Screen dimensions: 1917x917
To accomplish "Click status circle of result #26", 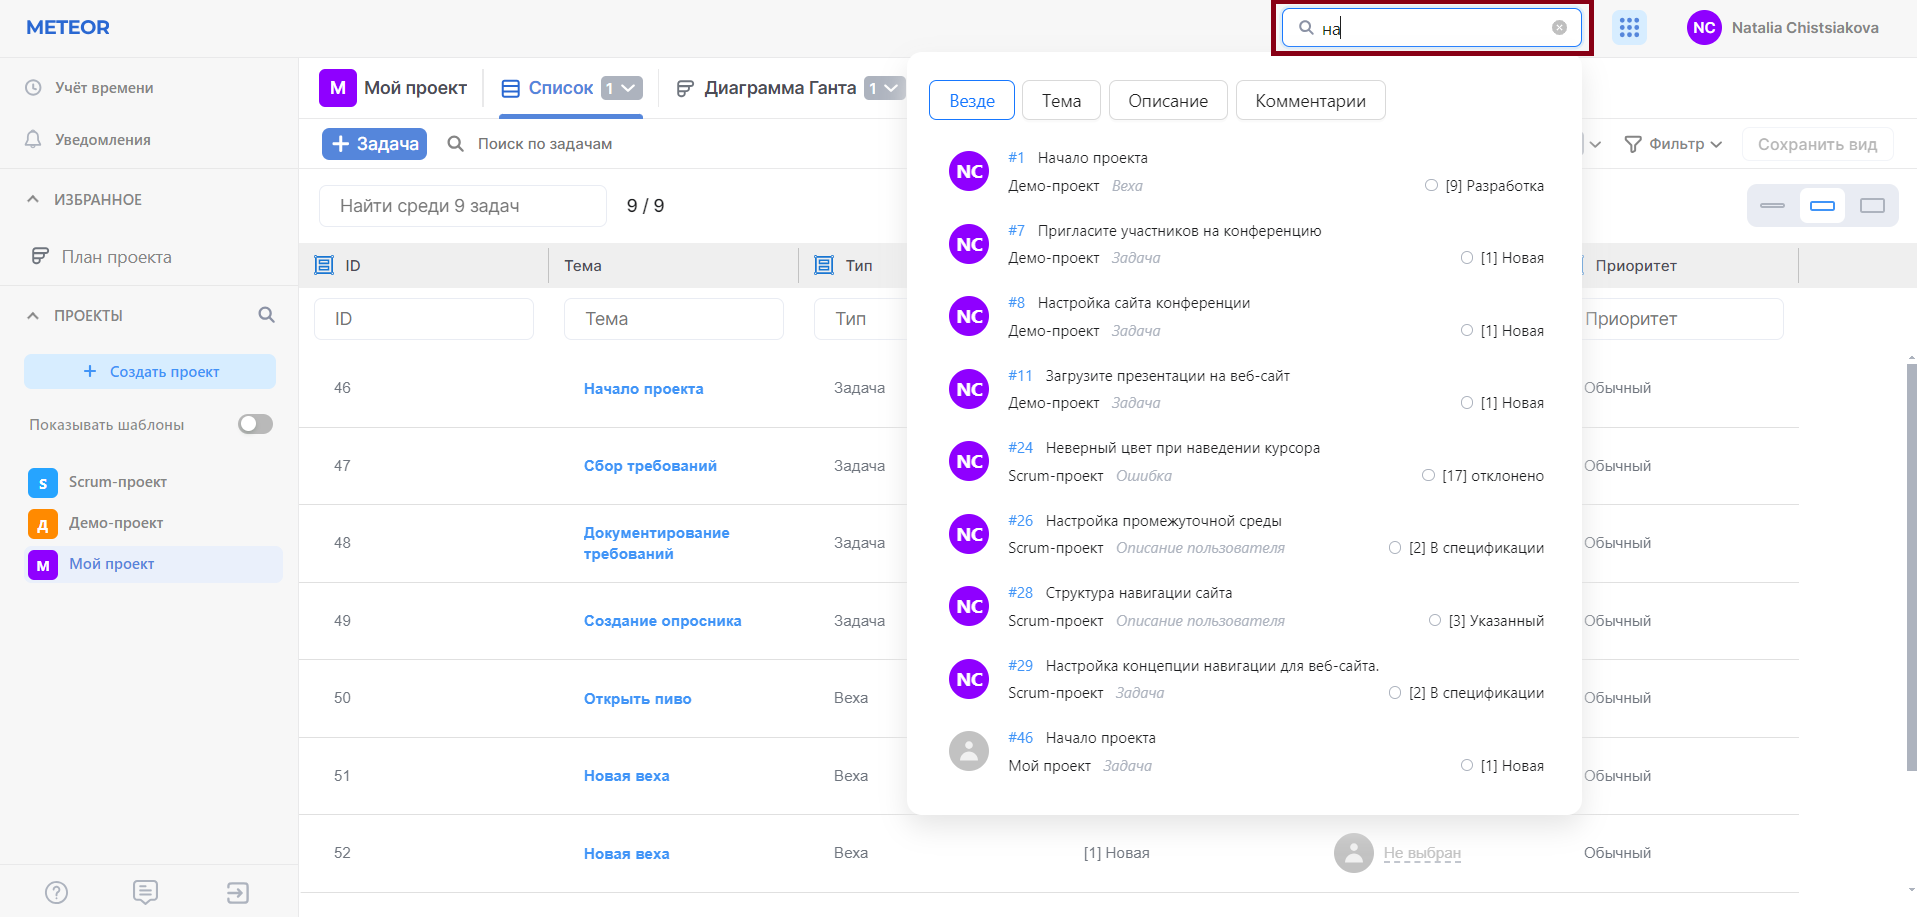I will [x=1395, y=547].
